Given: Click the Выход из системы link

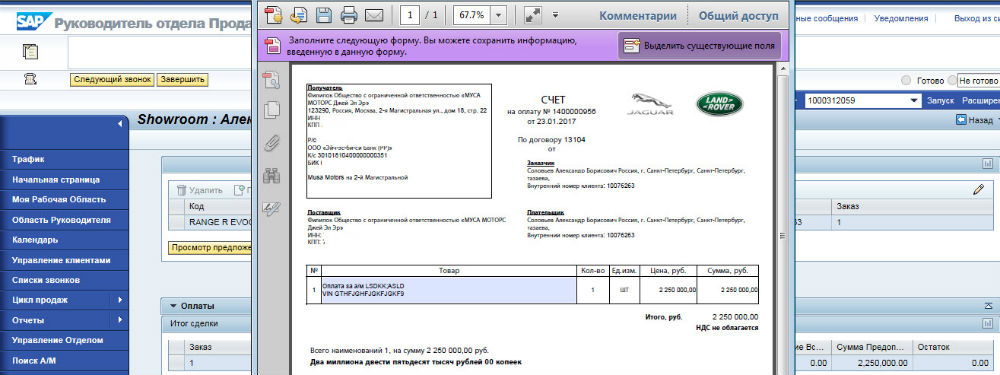Looking at the screenshot, I should [x=976, y=18].
